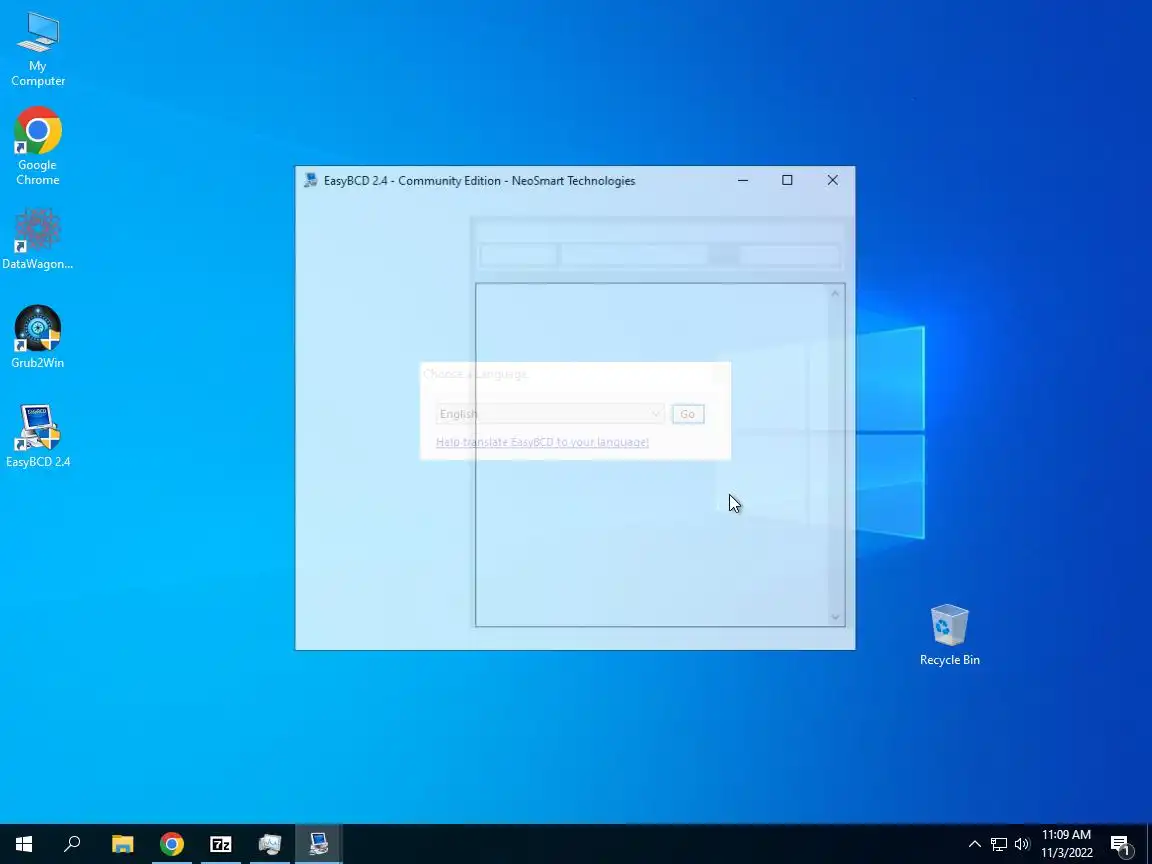
Task: Open the EasyBCD 2.4 desktop shortcut
Action: click(37, 436)
